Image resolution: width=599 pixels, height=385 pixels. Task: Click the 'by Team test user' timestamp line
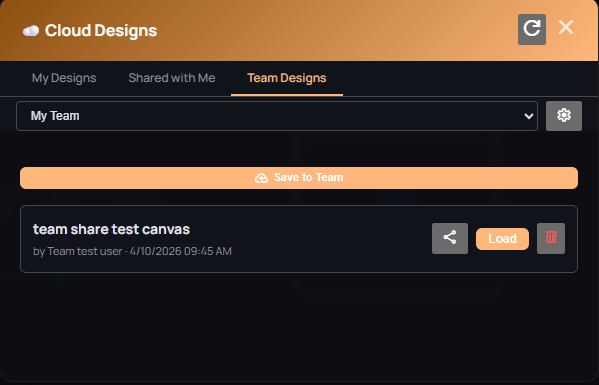pyautogui.click(x=132, y=251)
